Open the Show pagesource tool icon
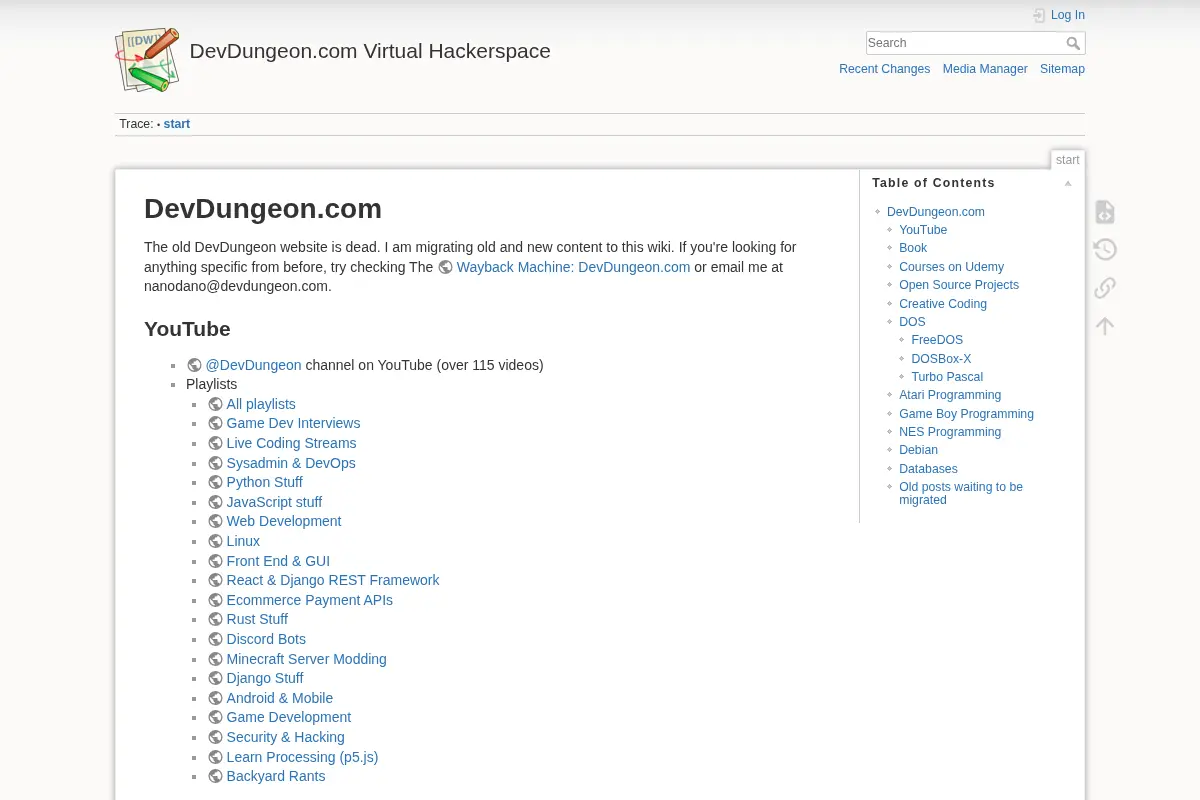 click(1105, 212)
